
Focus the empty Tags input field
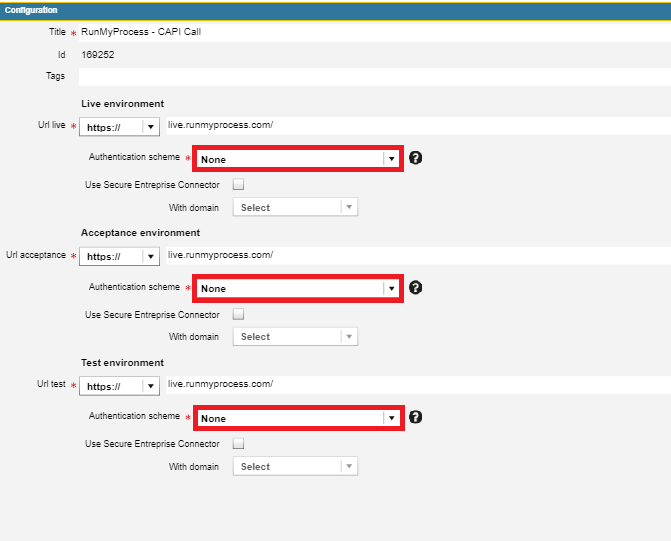tap(370, 76)
